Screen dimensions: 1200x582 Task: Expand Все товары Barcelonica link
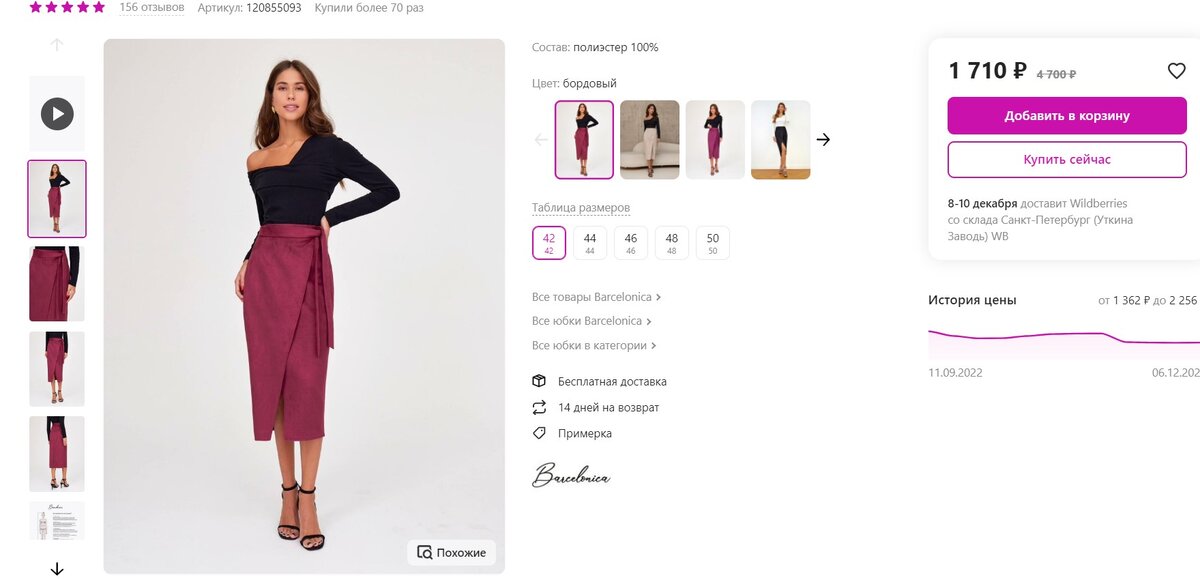coord(596,297)
